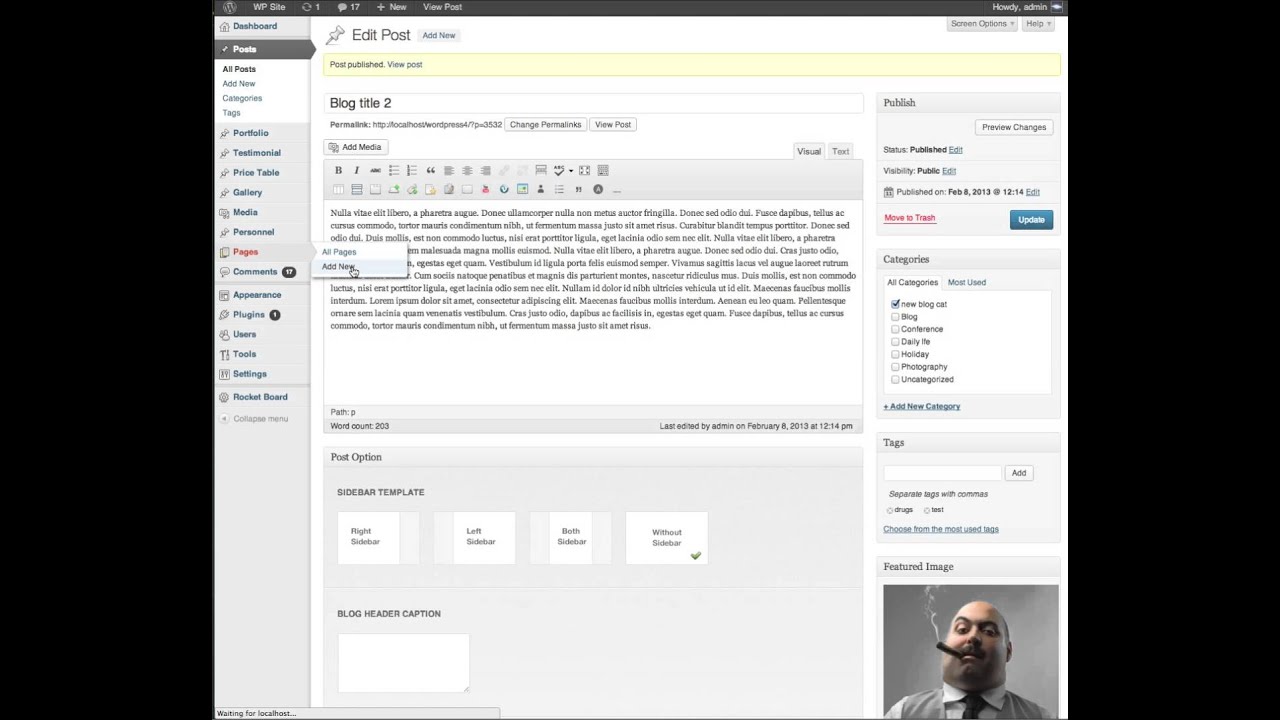The height and width of the screenshot is (720, 1280).
Task: Insert column shortcode via first second-row icon
Action: coord(338,189)
